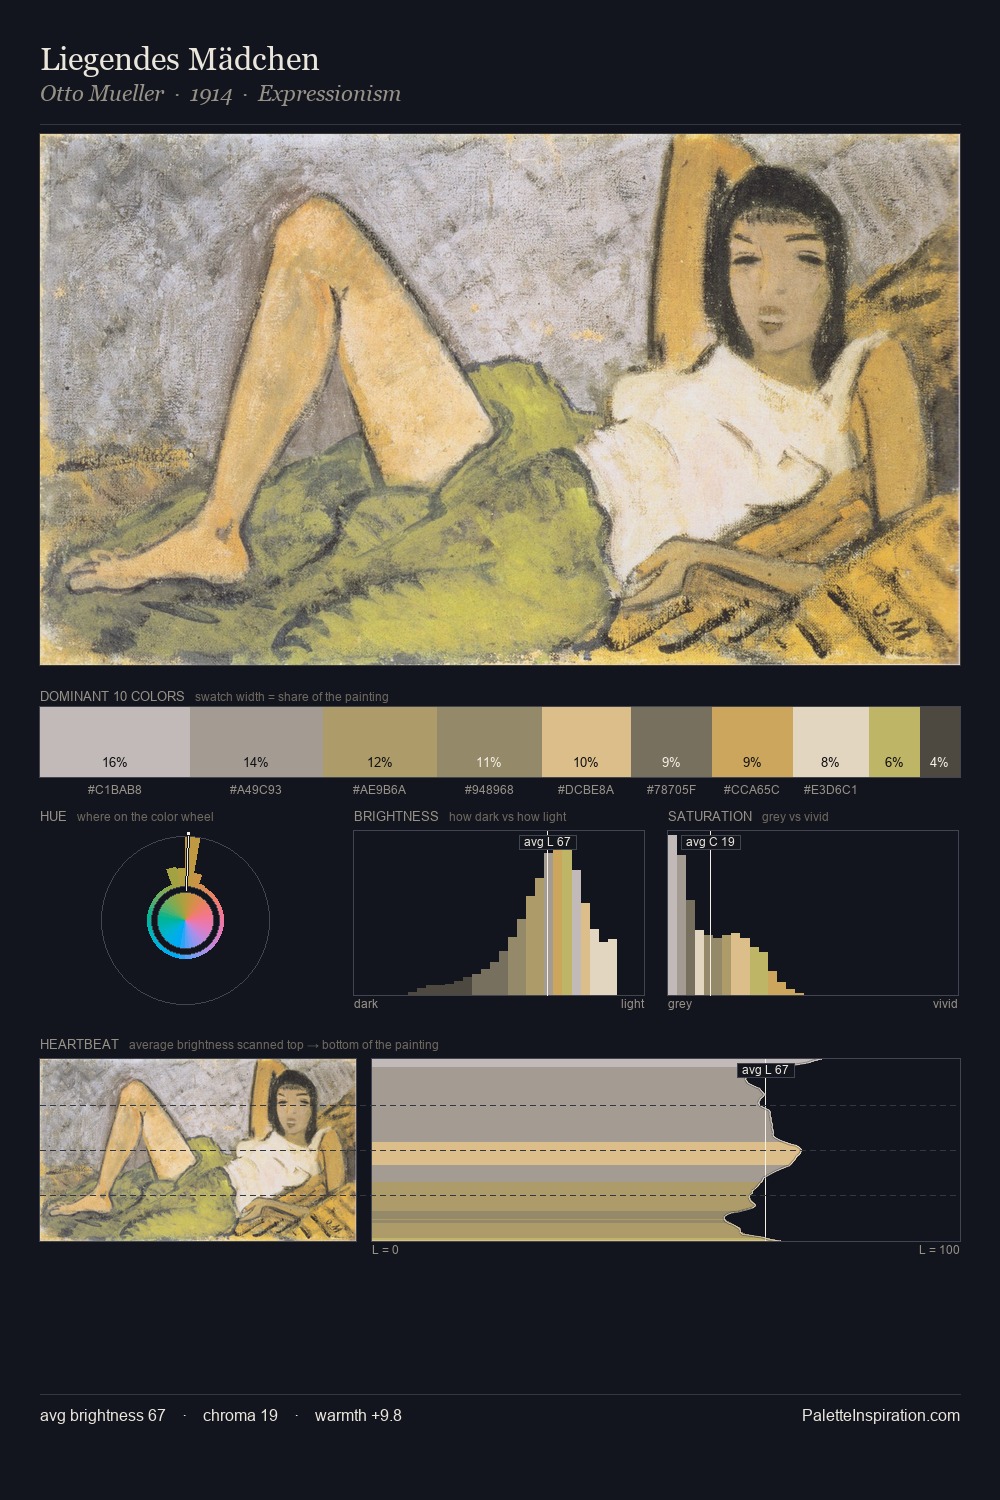The height and width of the screenshot is (1500, 1000).
Task: Click the hex code #948968
Action: [x=489, y=790]
